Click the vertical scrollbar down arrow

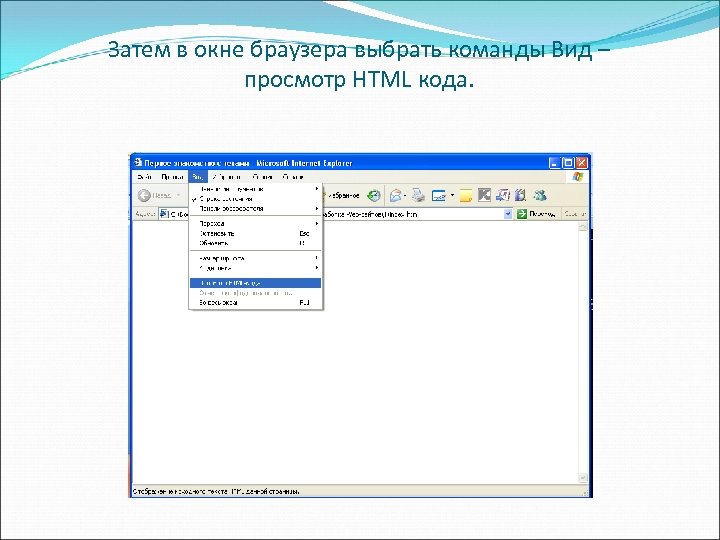(583, 478)
